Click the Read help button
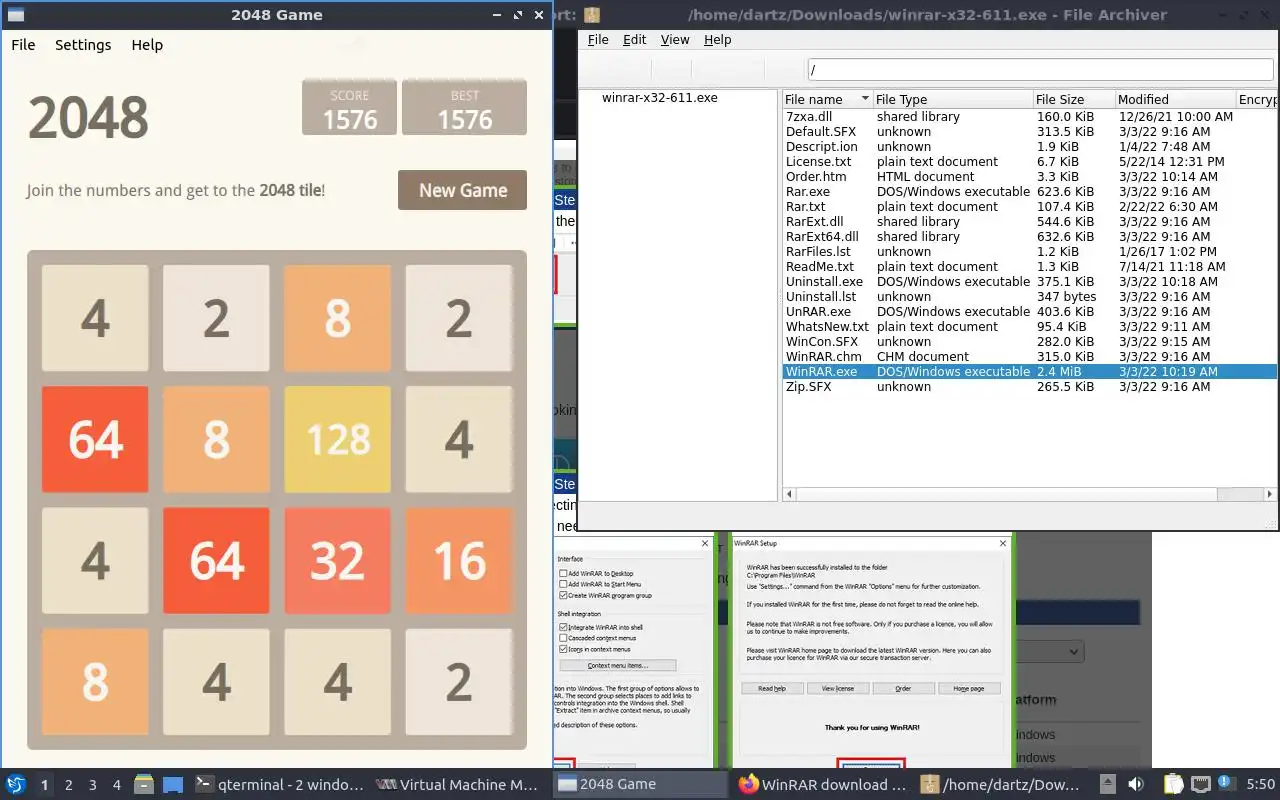Image resolution: width=1280 pixels, height=800 pixels. point(772,688)
